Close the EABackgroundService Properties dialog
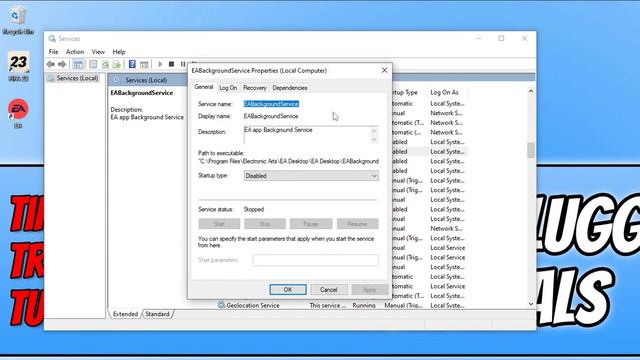Screen dimensions: 640x360 [x=384, y=70]
